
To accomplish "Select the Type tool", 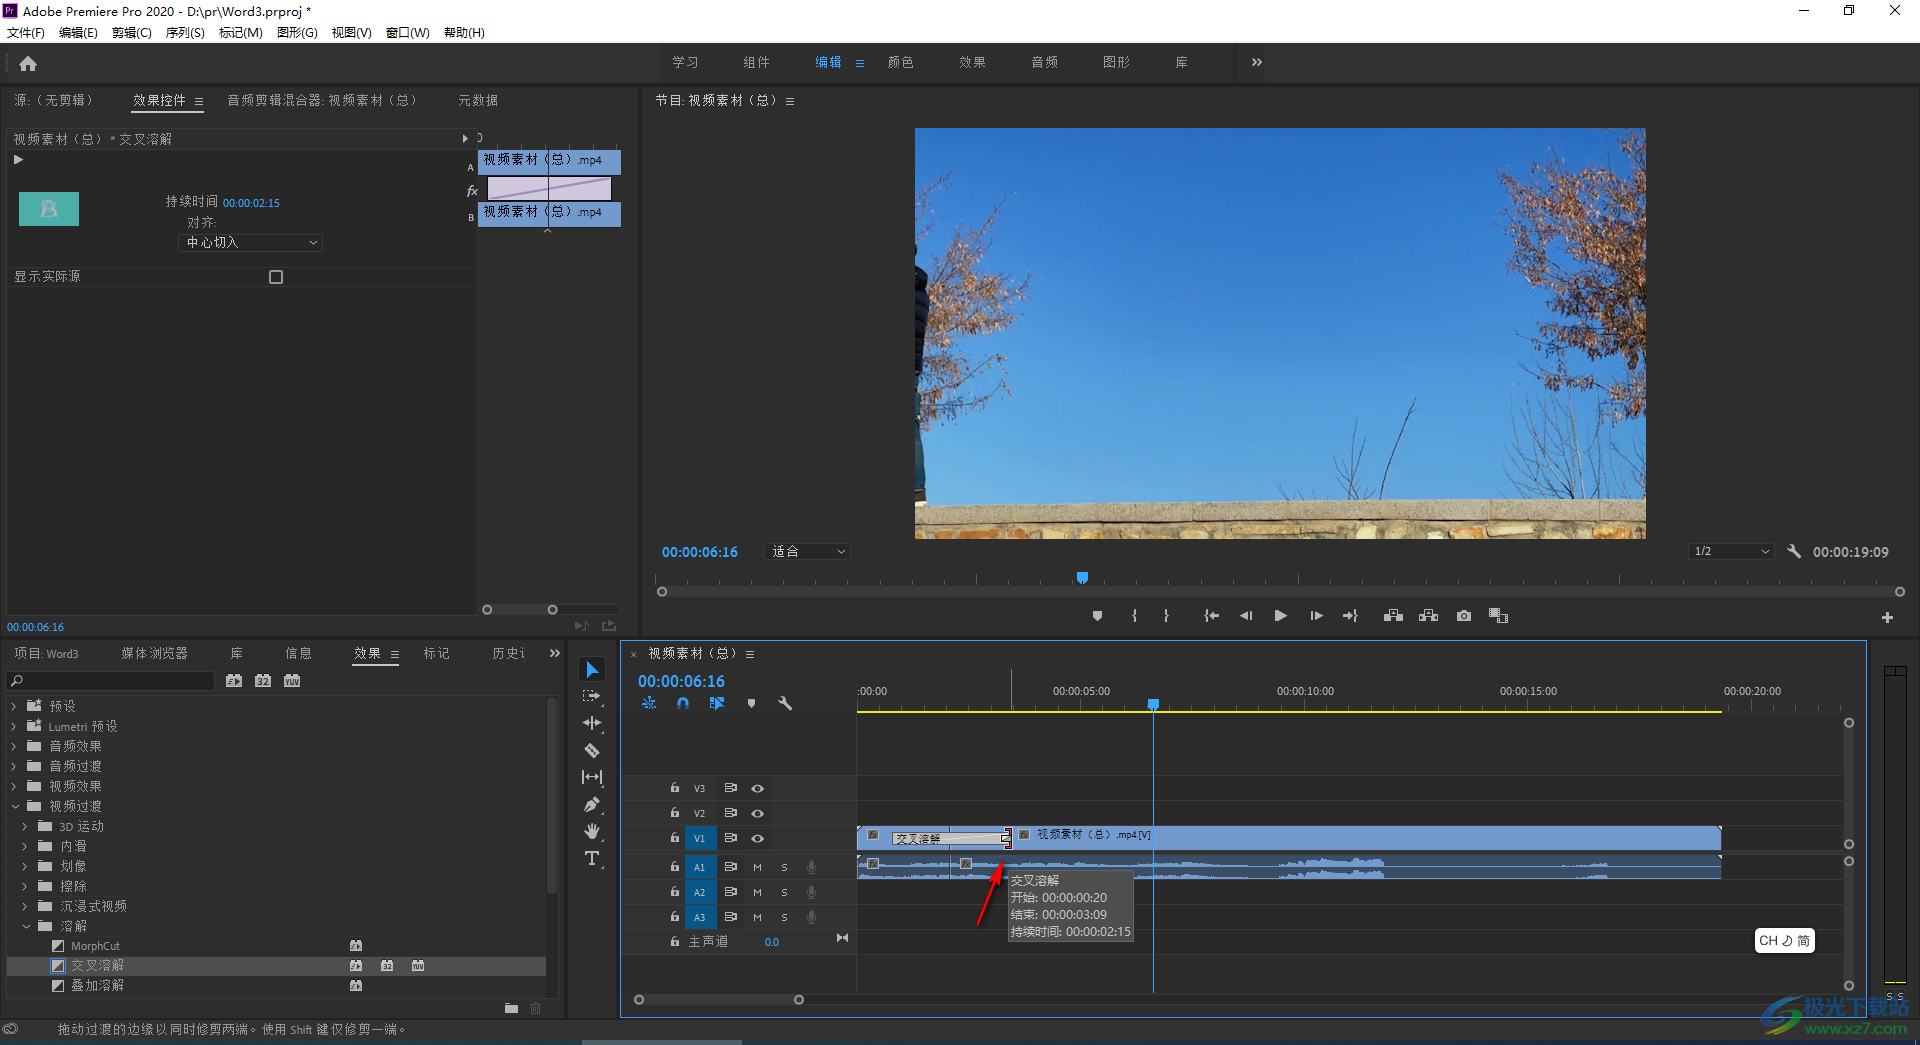I will 592,858.
